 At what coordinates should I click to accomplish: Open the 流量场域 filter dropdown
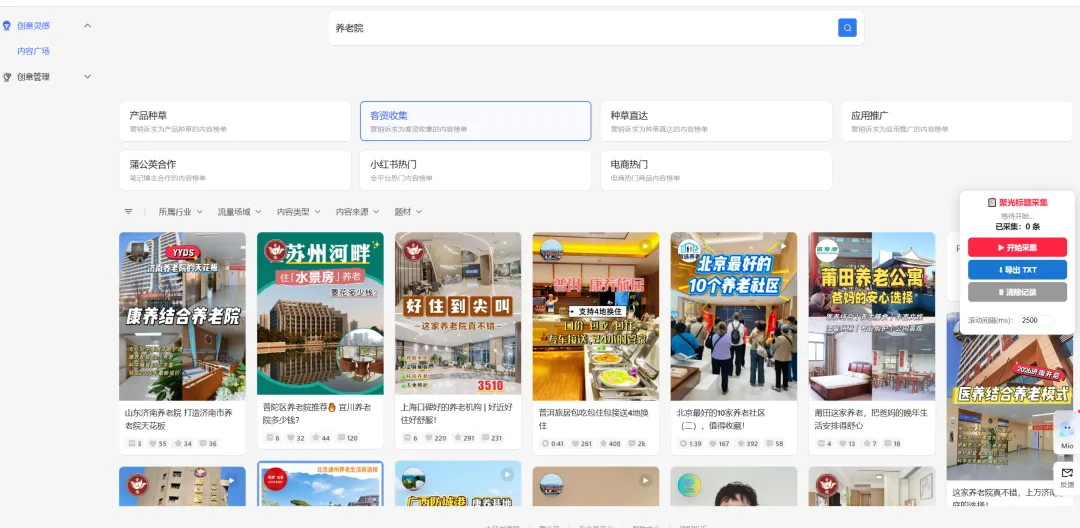pos(240,212)
